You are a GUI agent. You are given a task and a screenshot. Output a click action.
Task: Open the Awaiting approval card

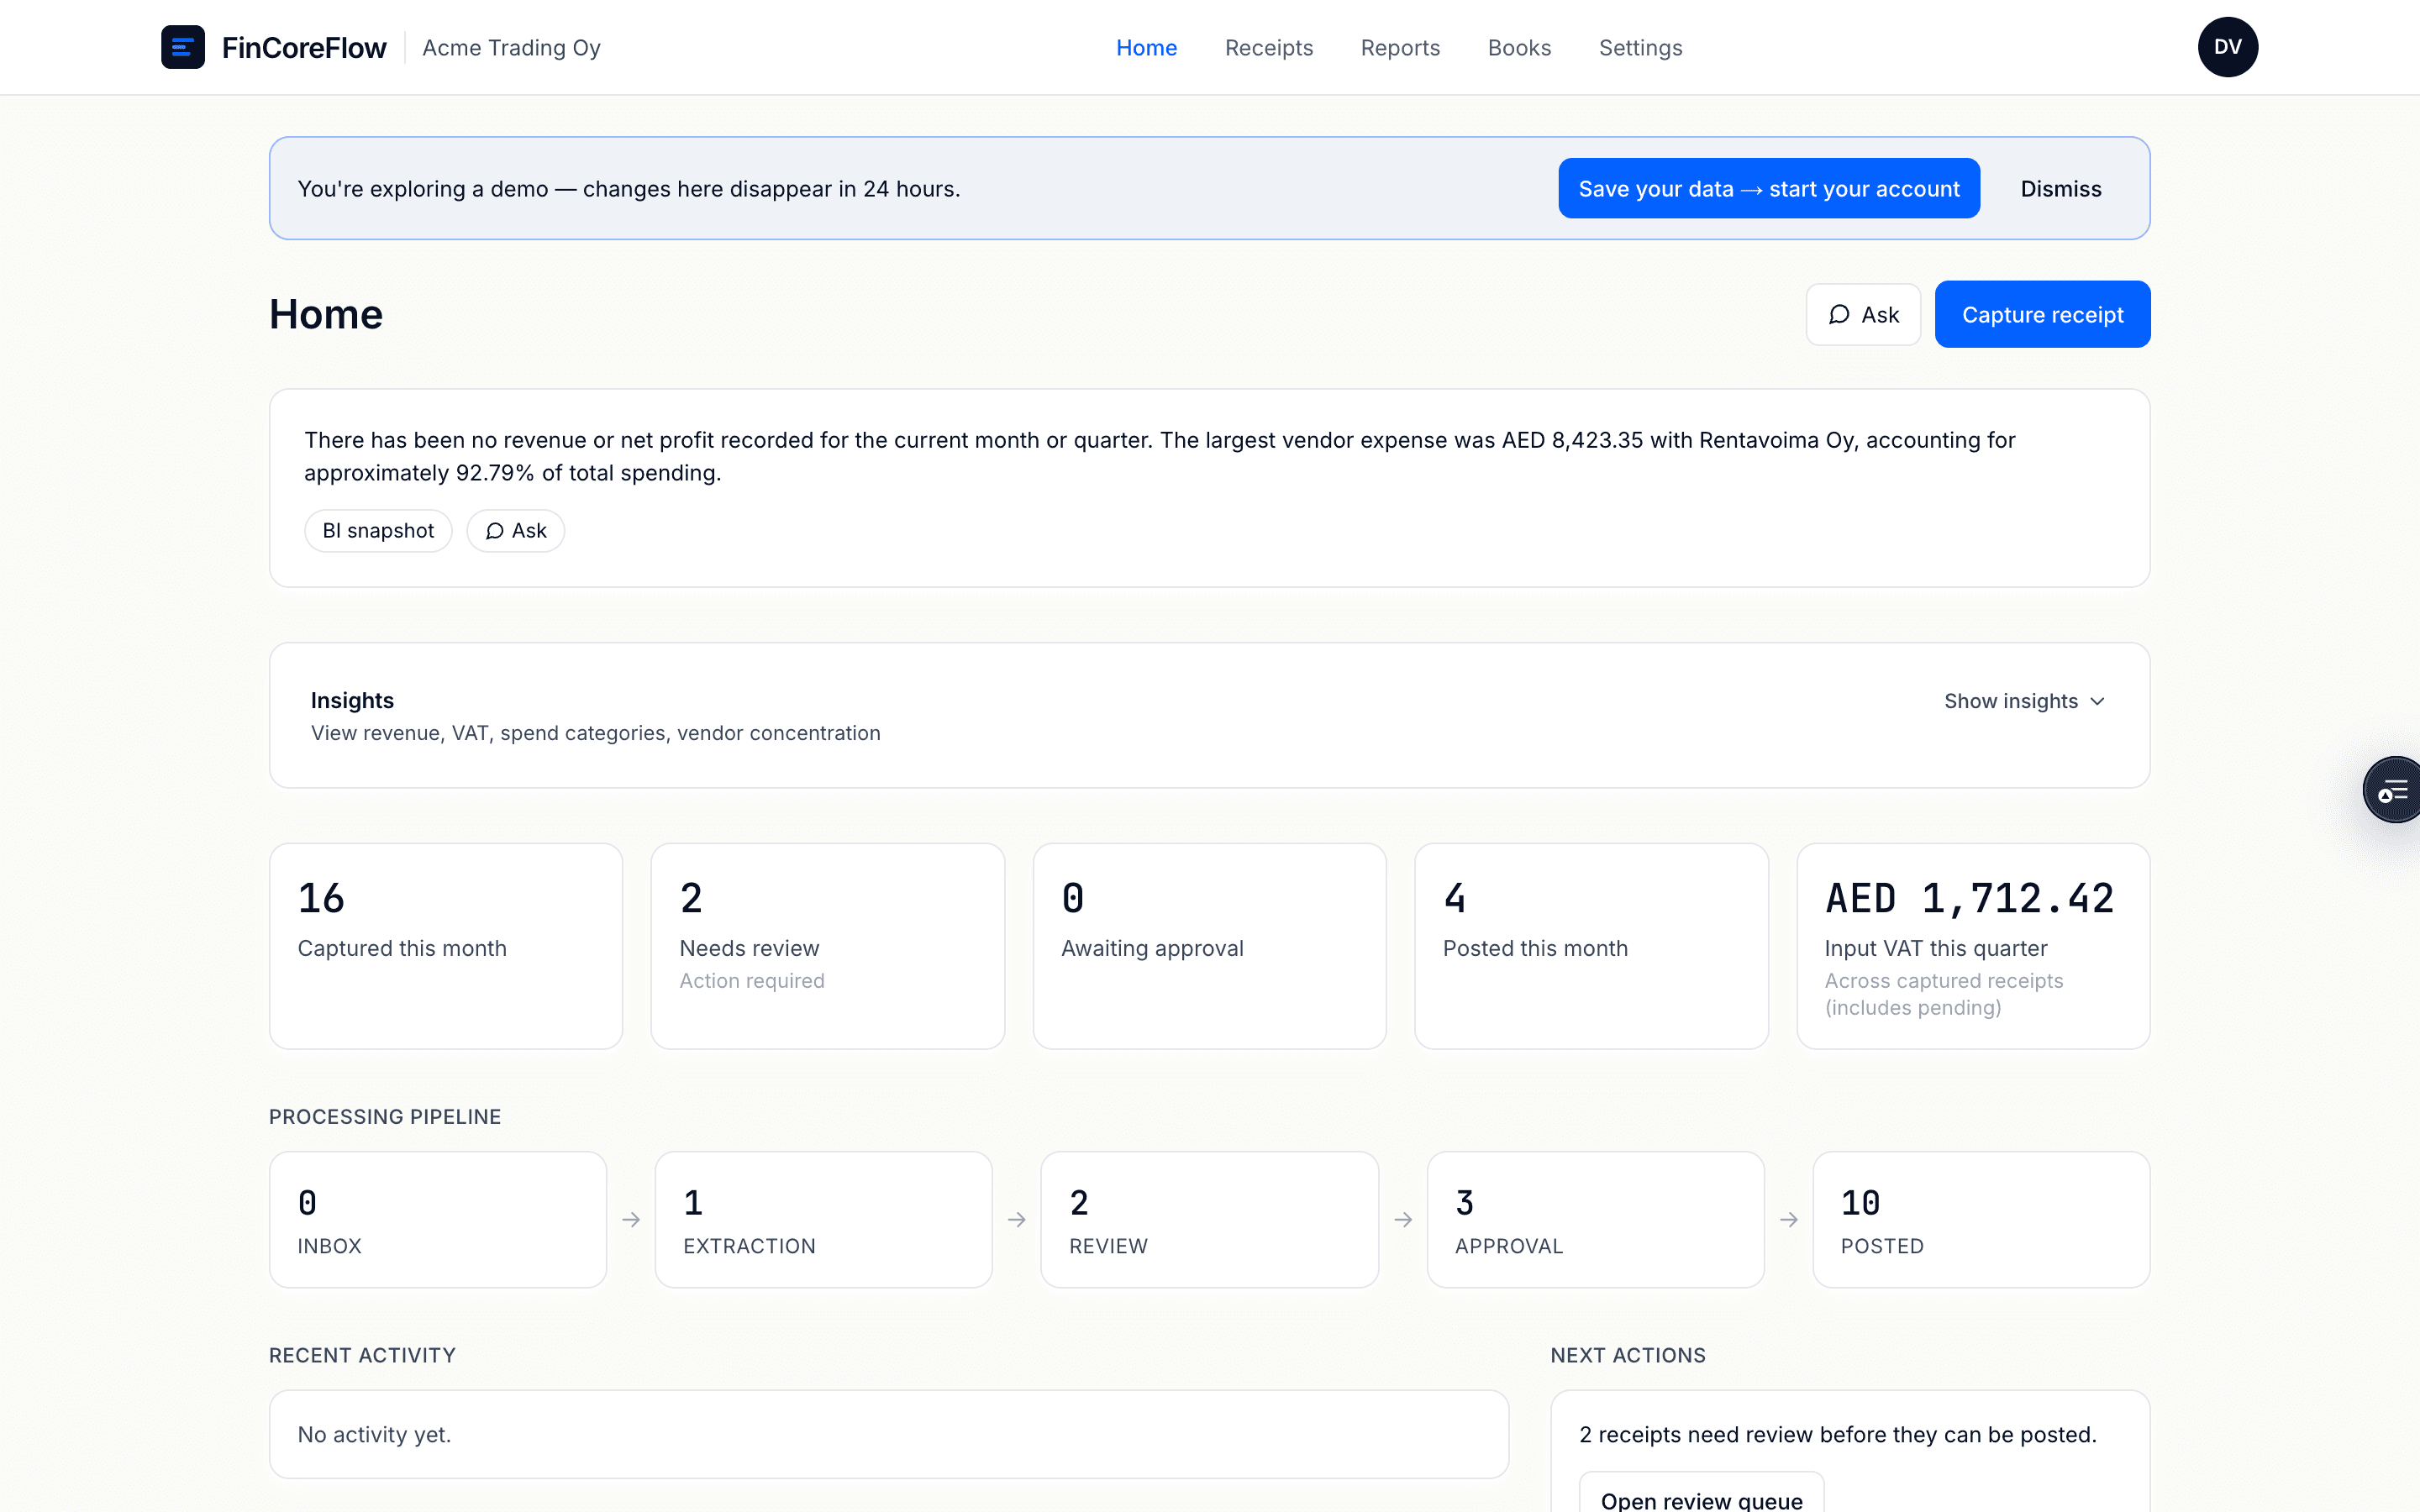pyautogui.click(x=1209, y=946)
